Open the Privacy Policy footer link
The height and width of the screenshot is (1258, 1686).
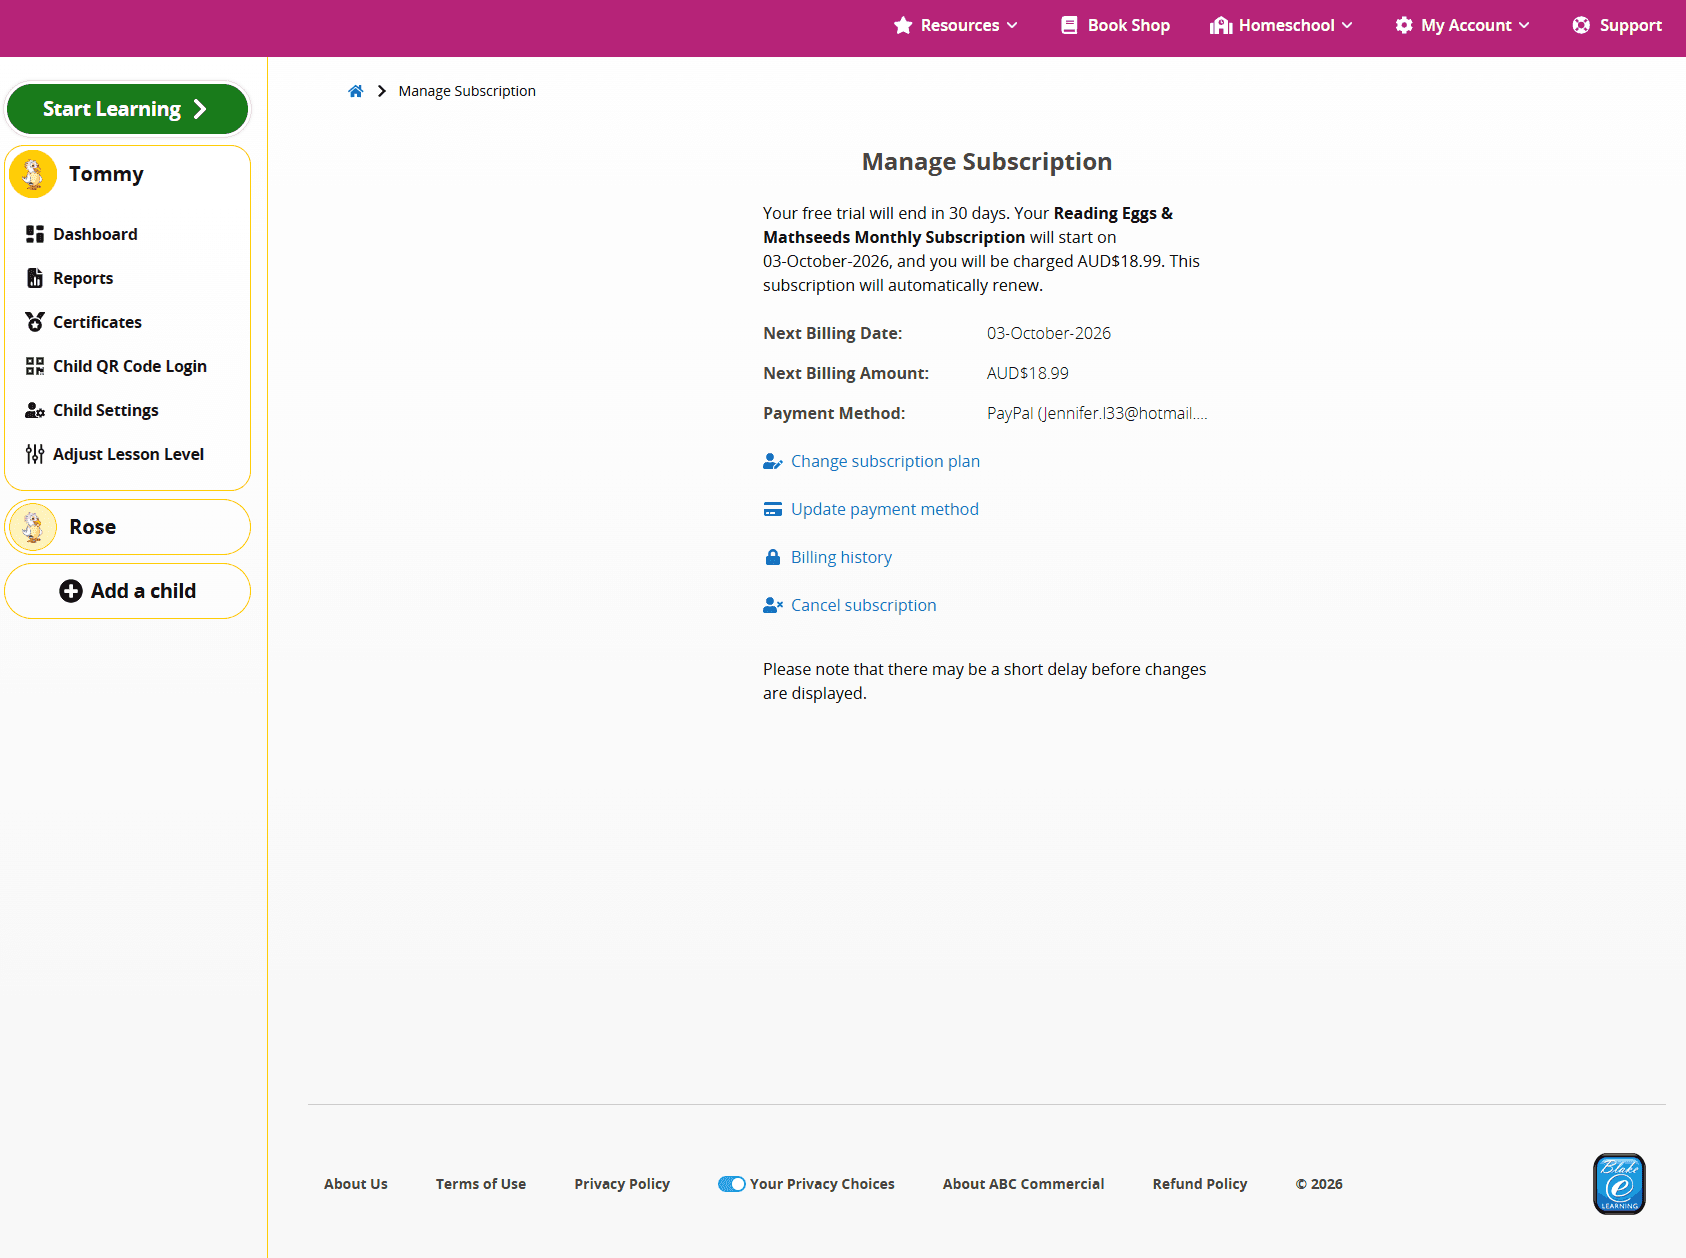point(622,1184)
